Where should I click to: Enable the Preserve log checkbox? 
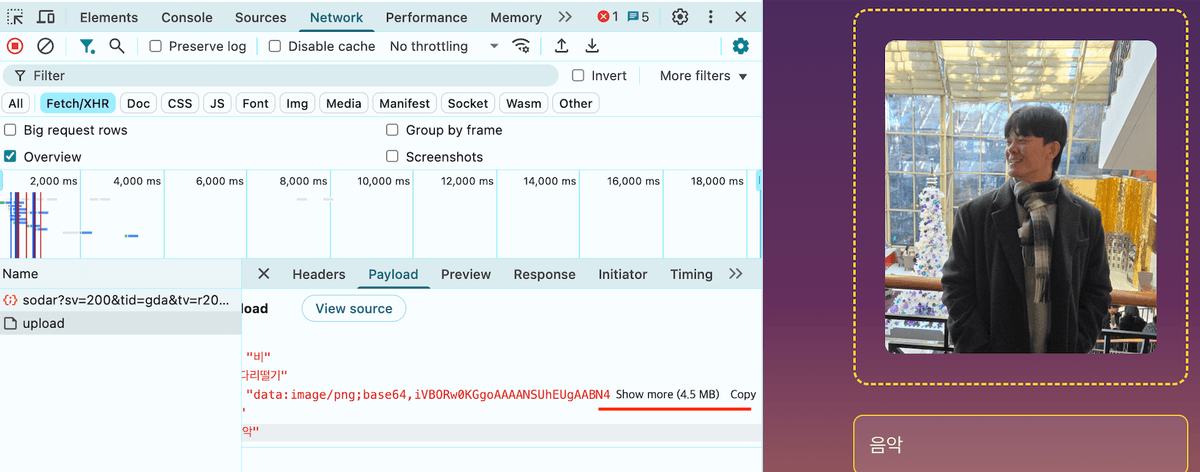pyautogui.click(x=156, y=46)
